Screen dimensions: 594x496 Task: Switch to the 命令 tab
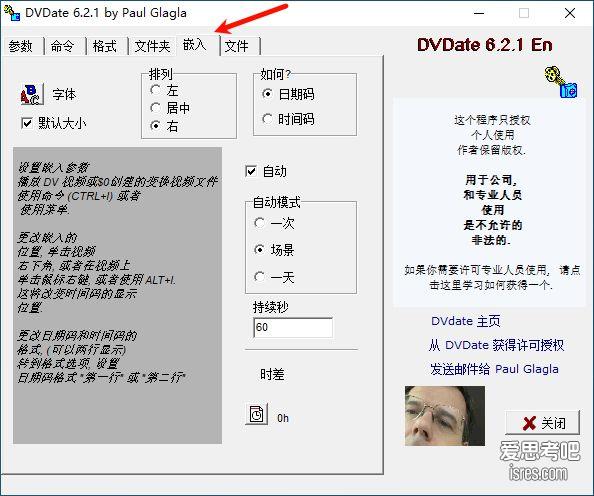click(63, 46)
